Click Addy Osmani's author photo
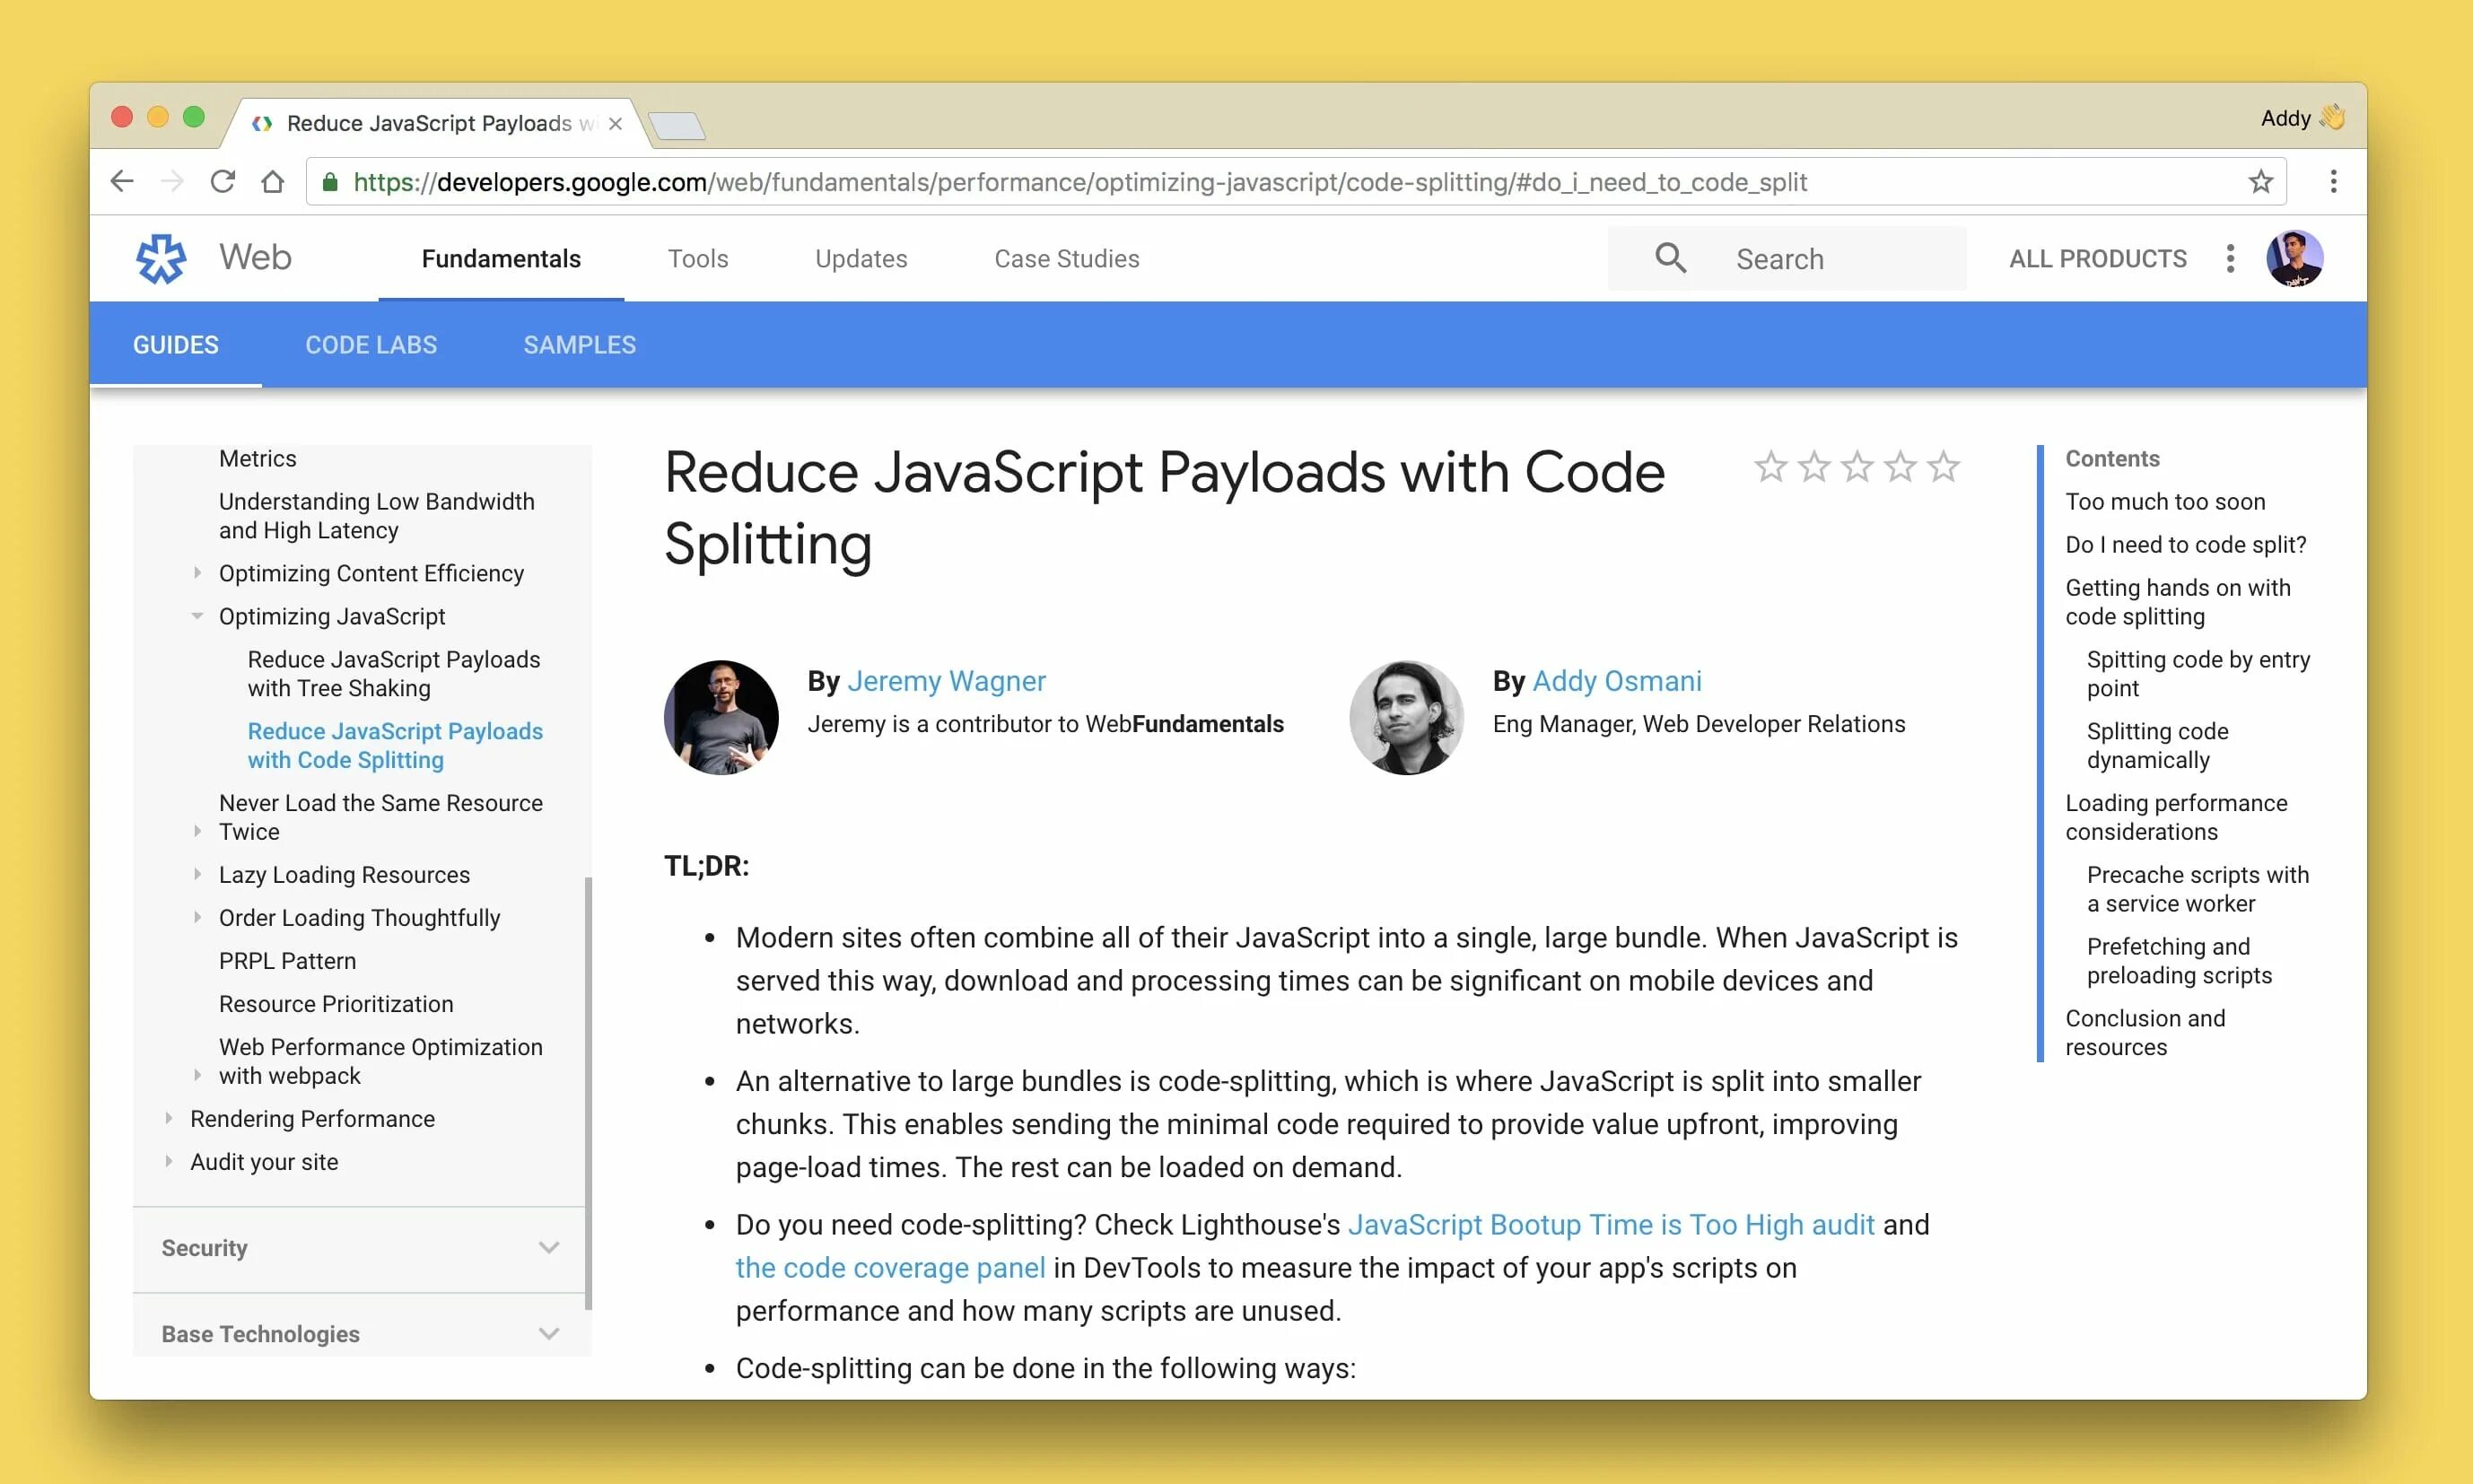 pyautogui.click(x=1406, y=717)
